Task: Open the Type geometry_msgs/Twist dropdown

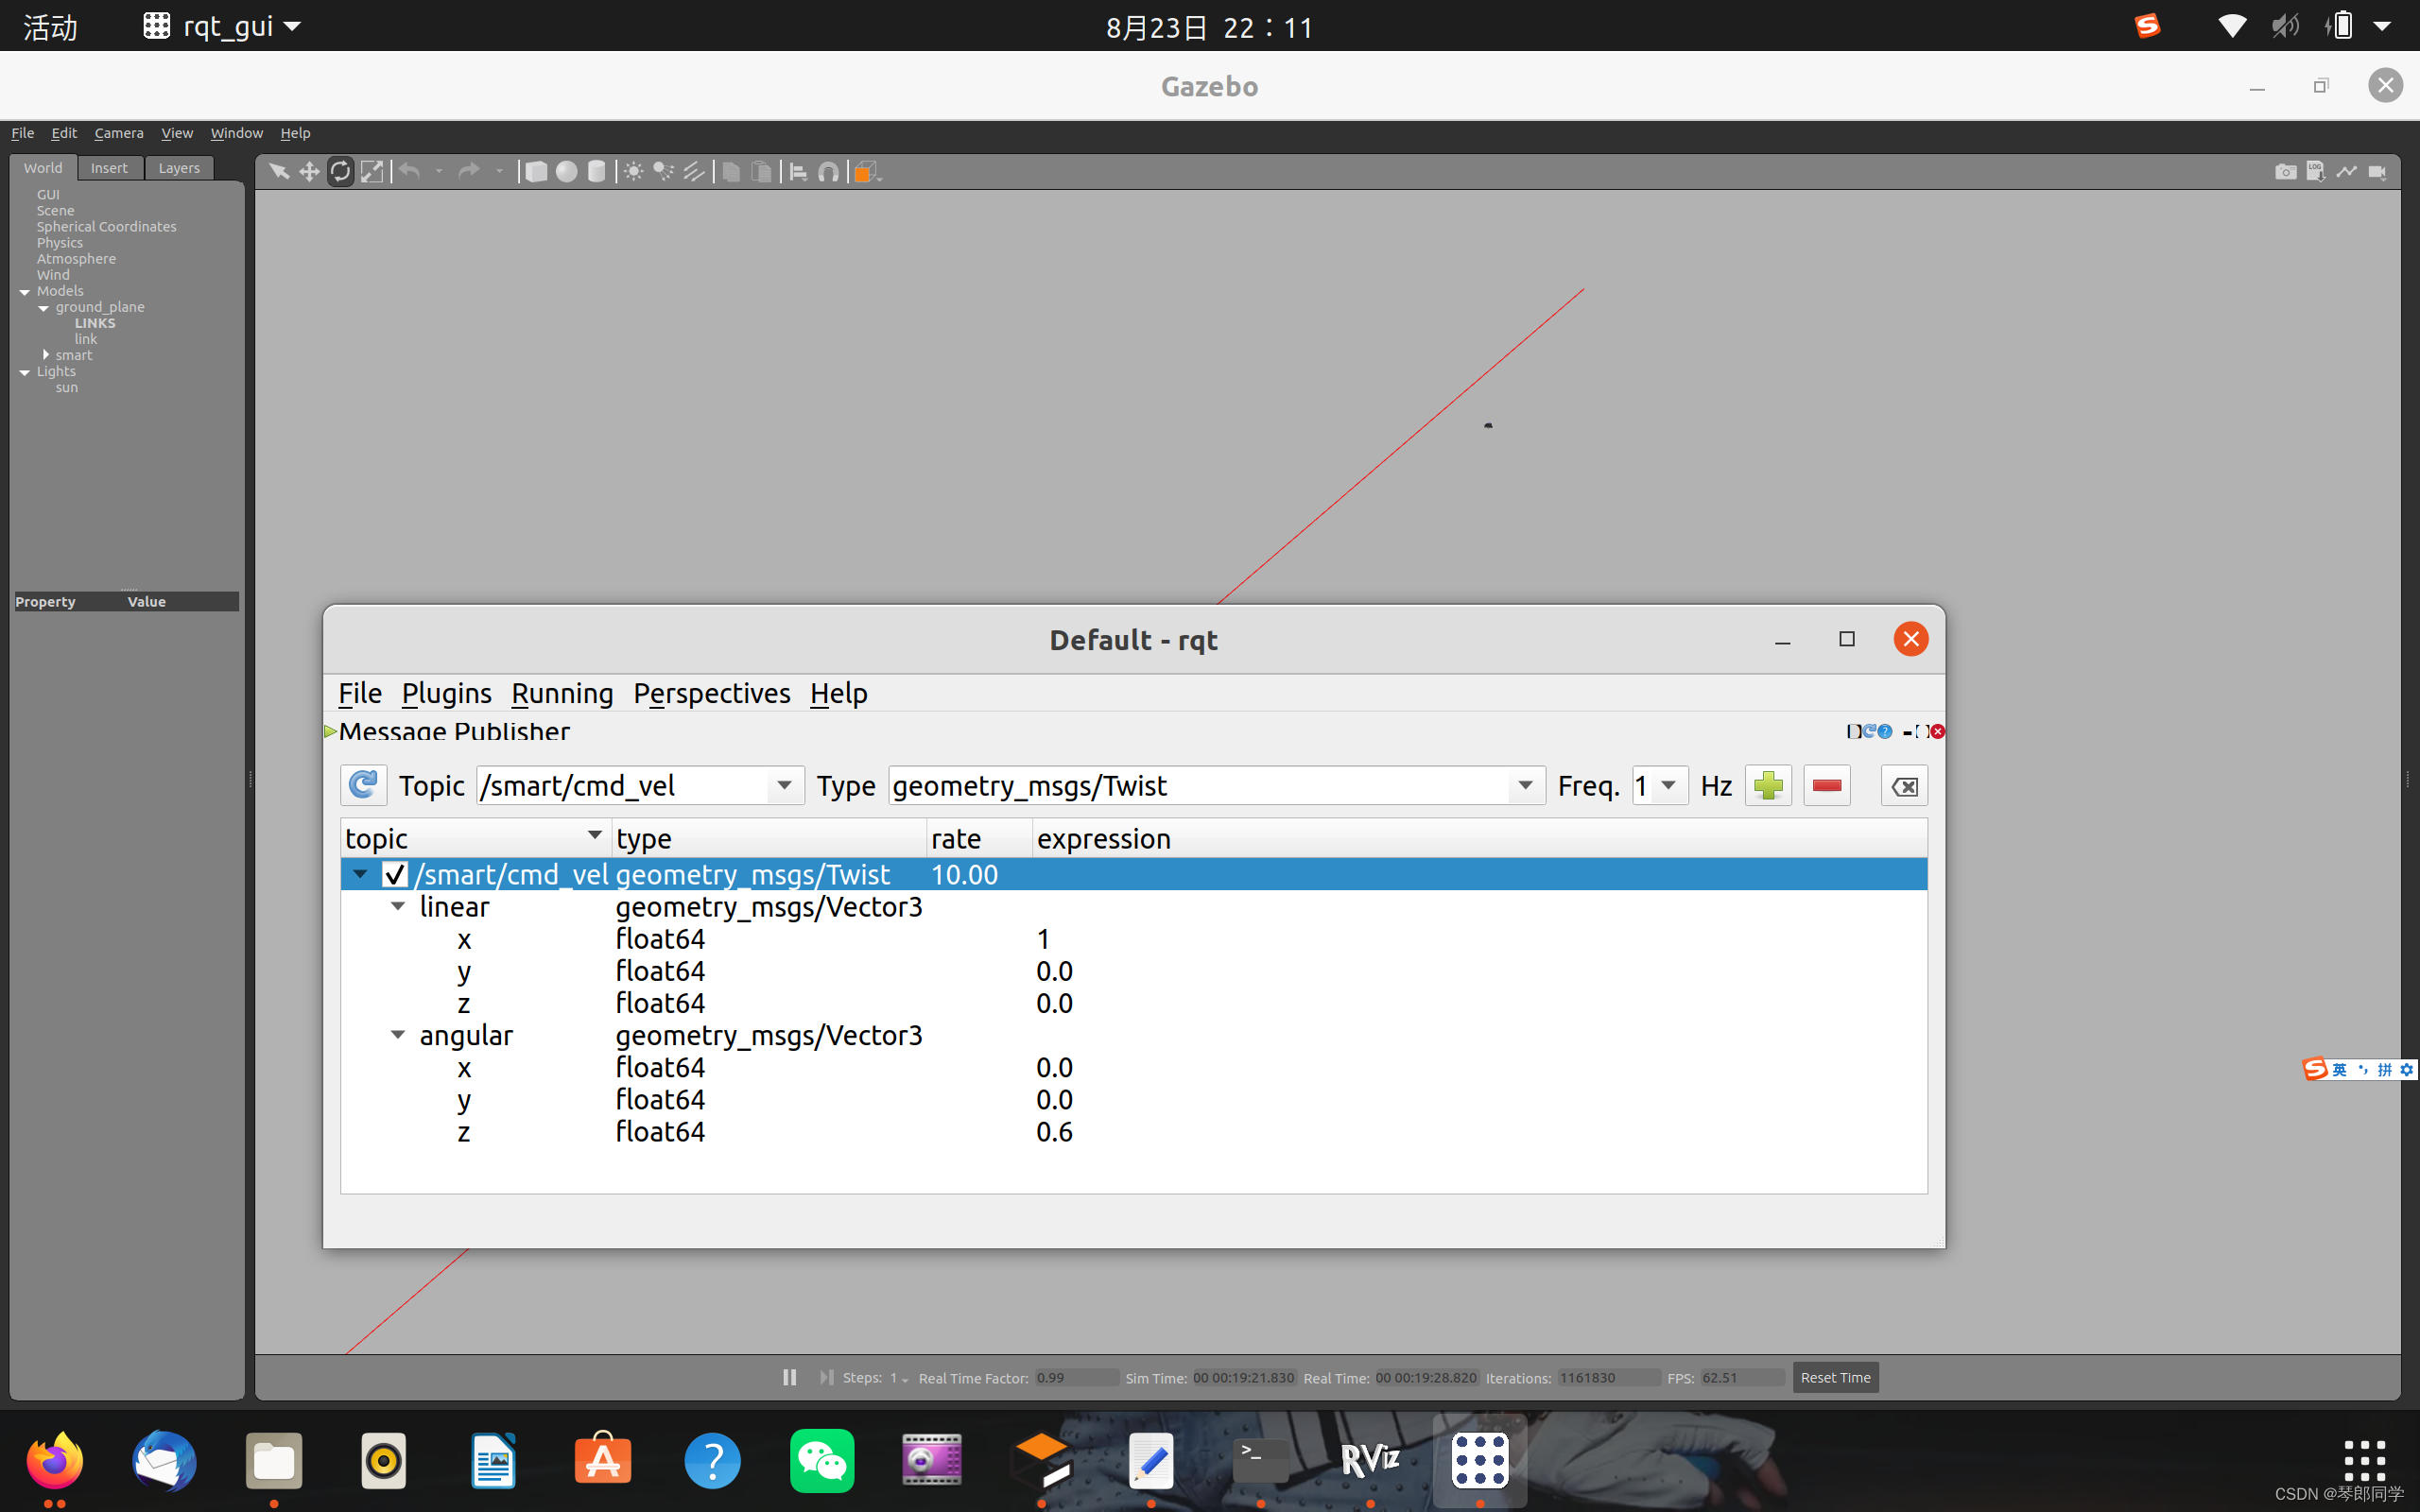Action: tap(1525, 786)
